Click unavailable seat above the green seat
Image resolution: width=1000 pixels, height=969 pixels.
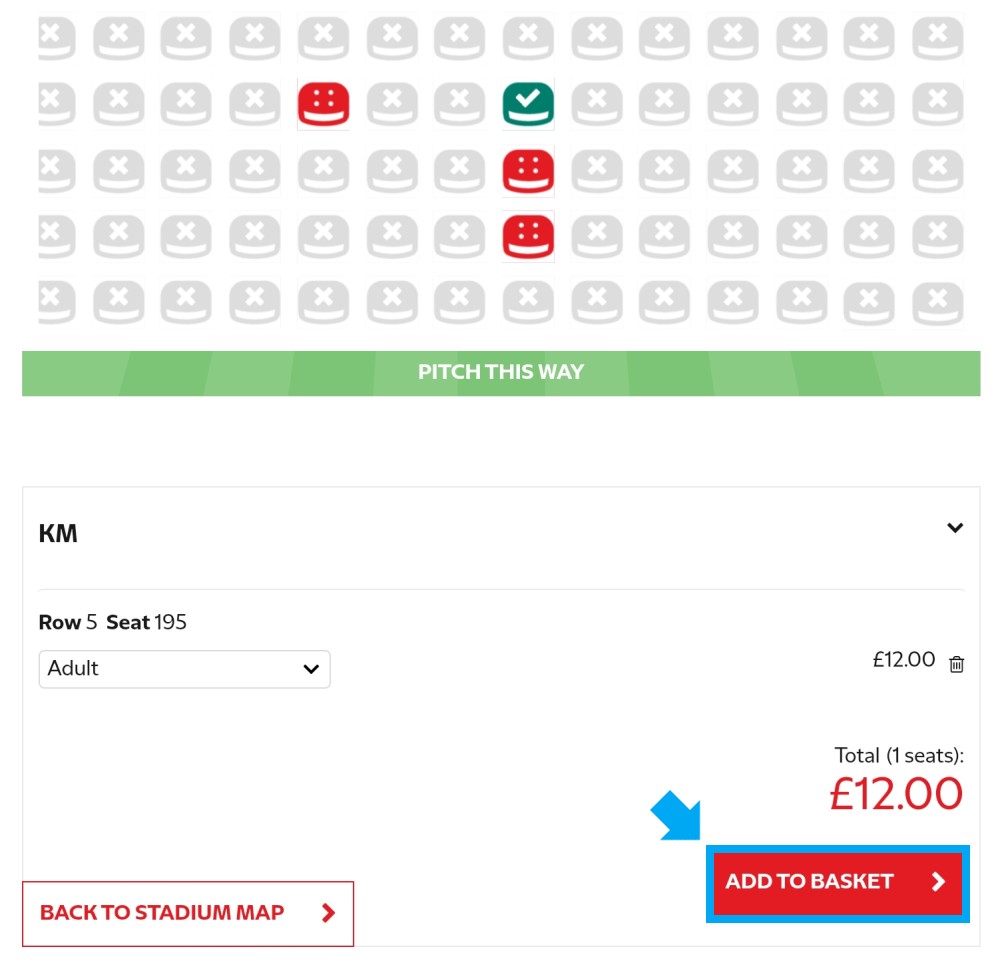527,38
